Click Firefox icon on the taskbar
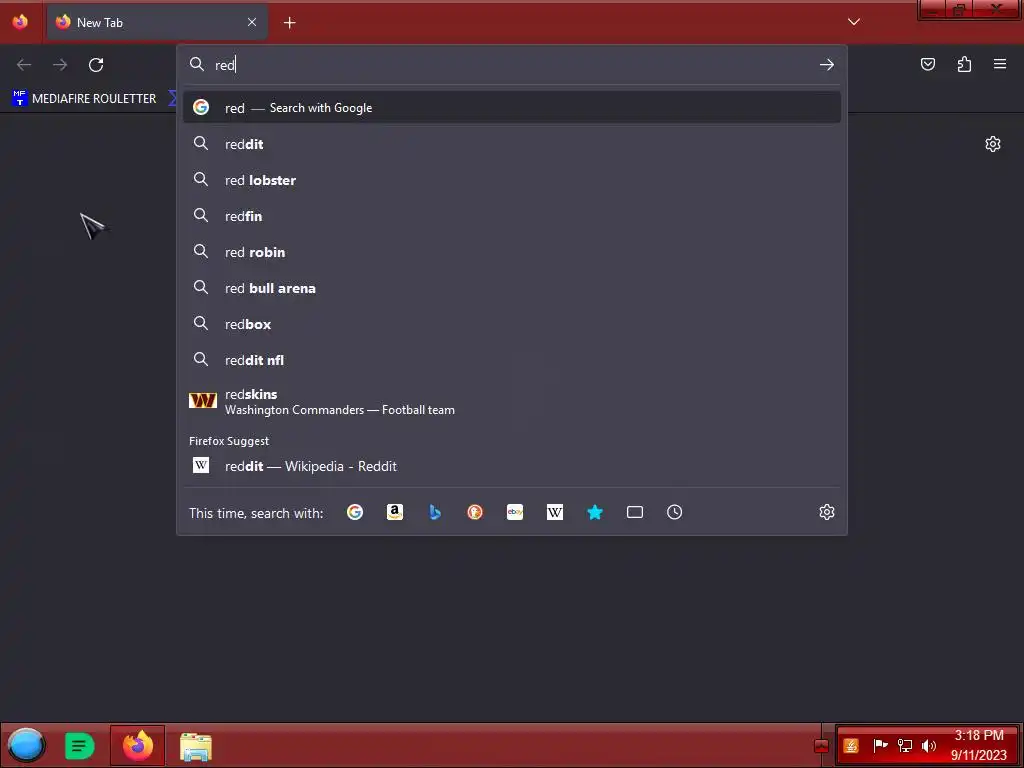 138,745
